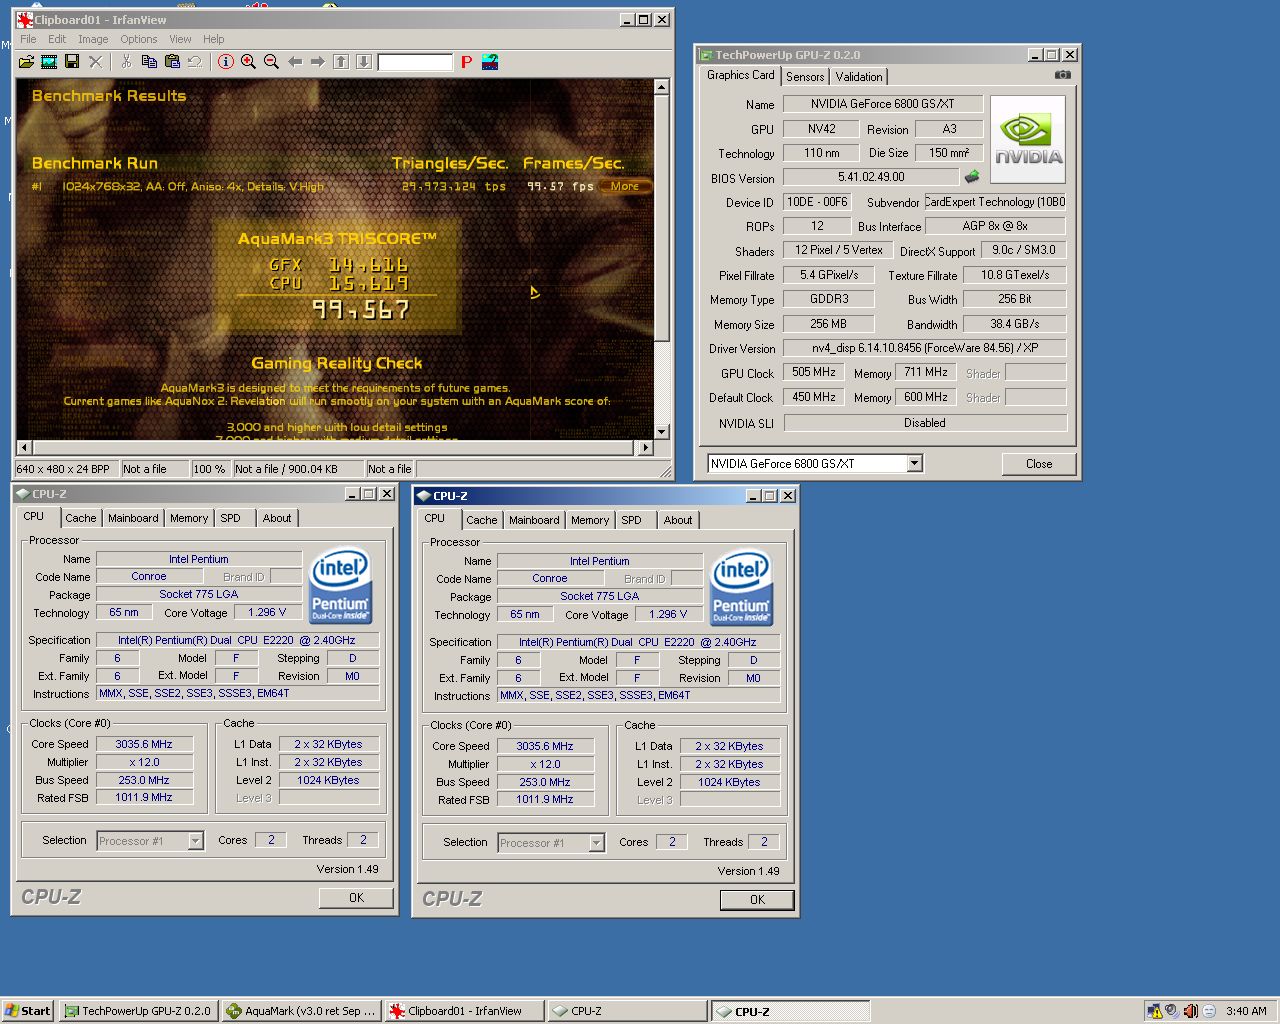Click the Driver Version value field in GPU-Z

(925, 348)
